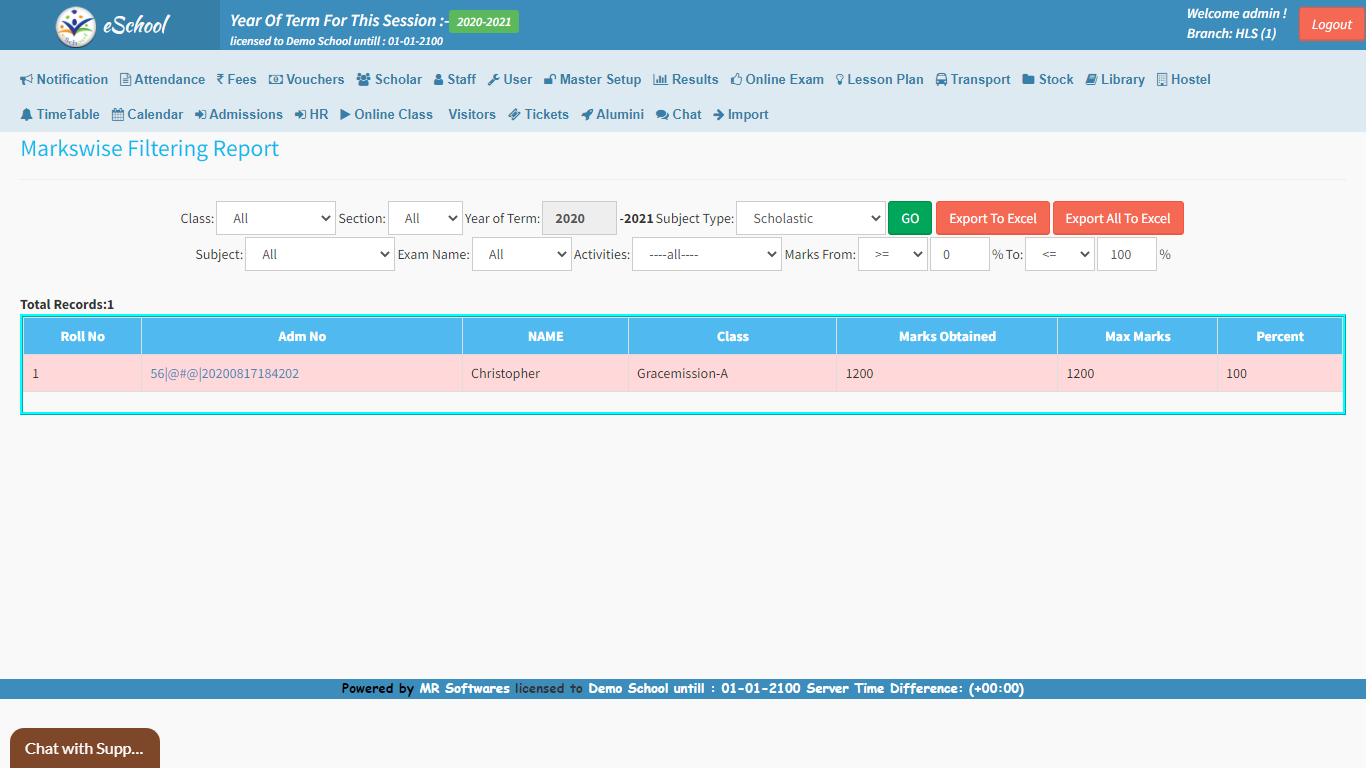Click the Alumini rocket icon
The image size is (1366, 768).
587,115
